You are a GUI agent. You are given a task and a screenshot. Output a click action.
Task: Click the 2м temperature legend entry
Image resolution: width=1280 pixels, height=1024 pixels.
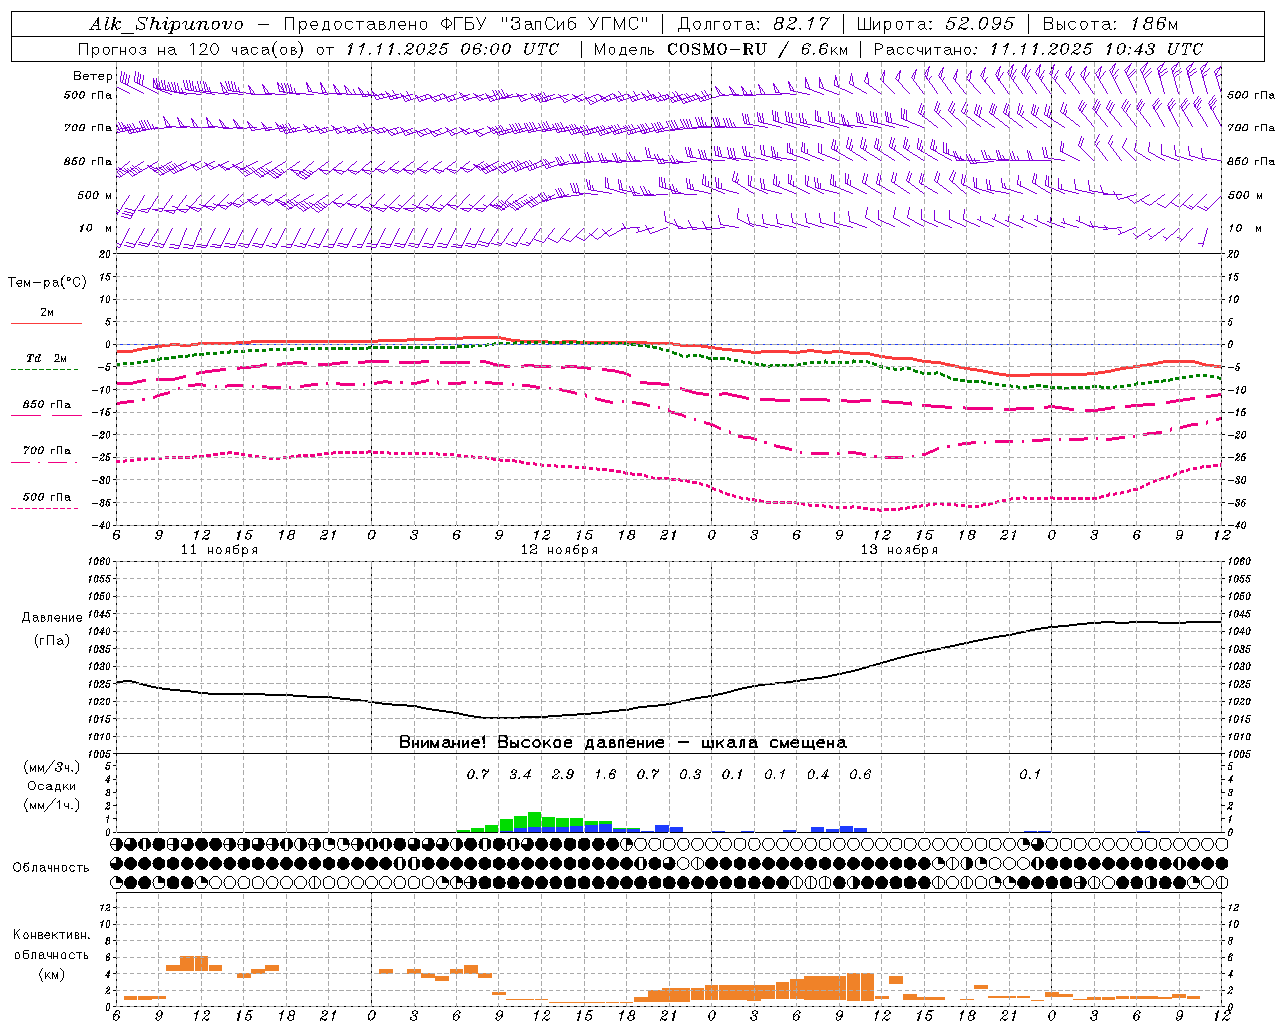47,313
